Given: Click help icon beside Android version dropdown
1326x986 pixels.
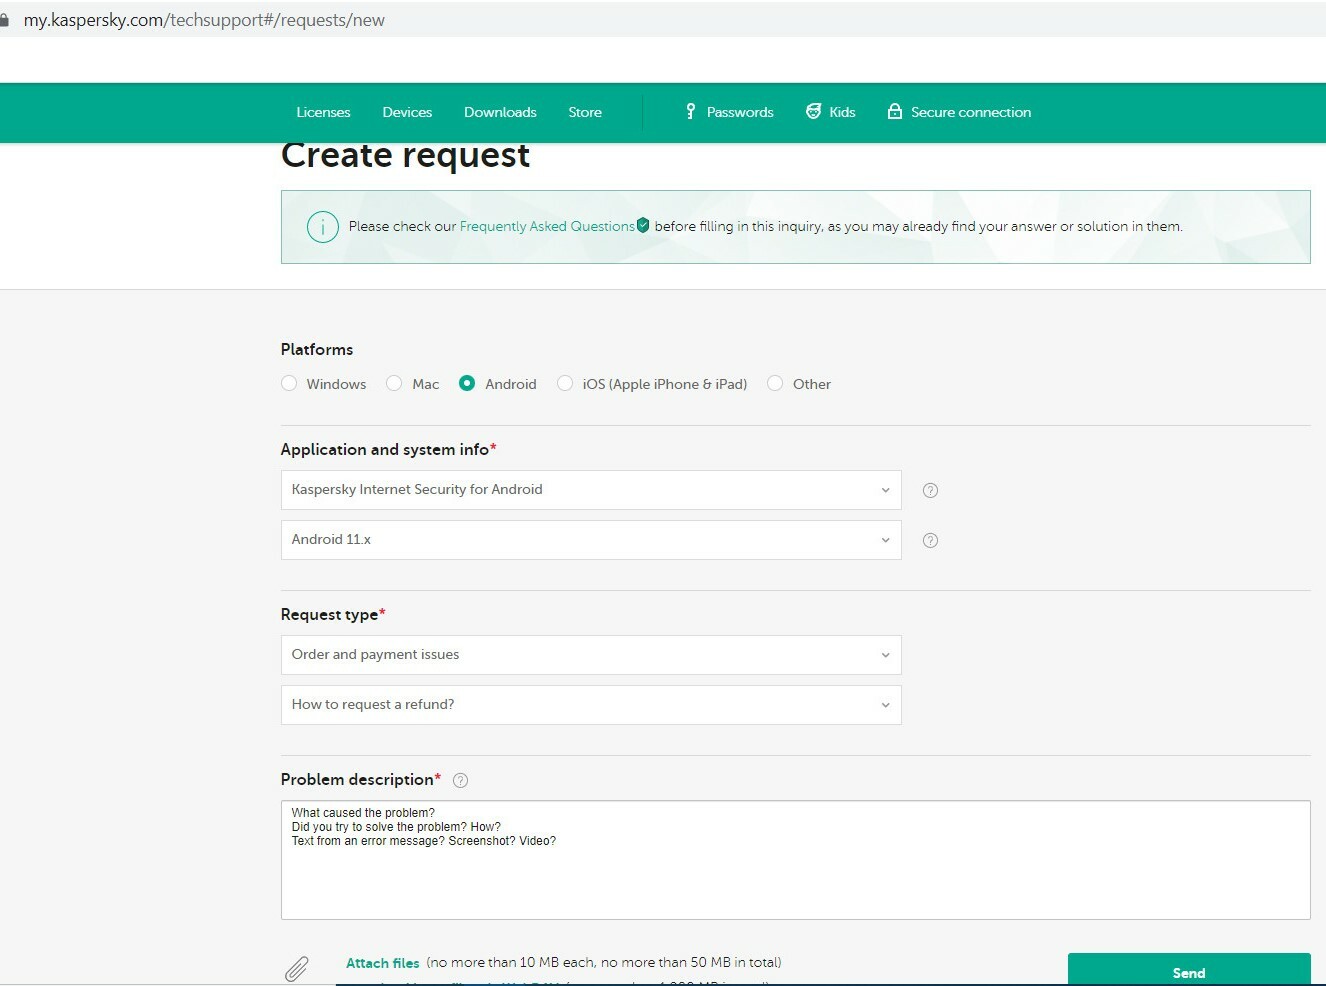Looking at the screenshot, I should pos(930,540).
